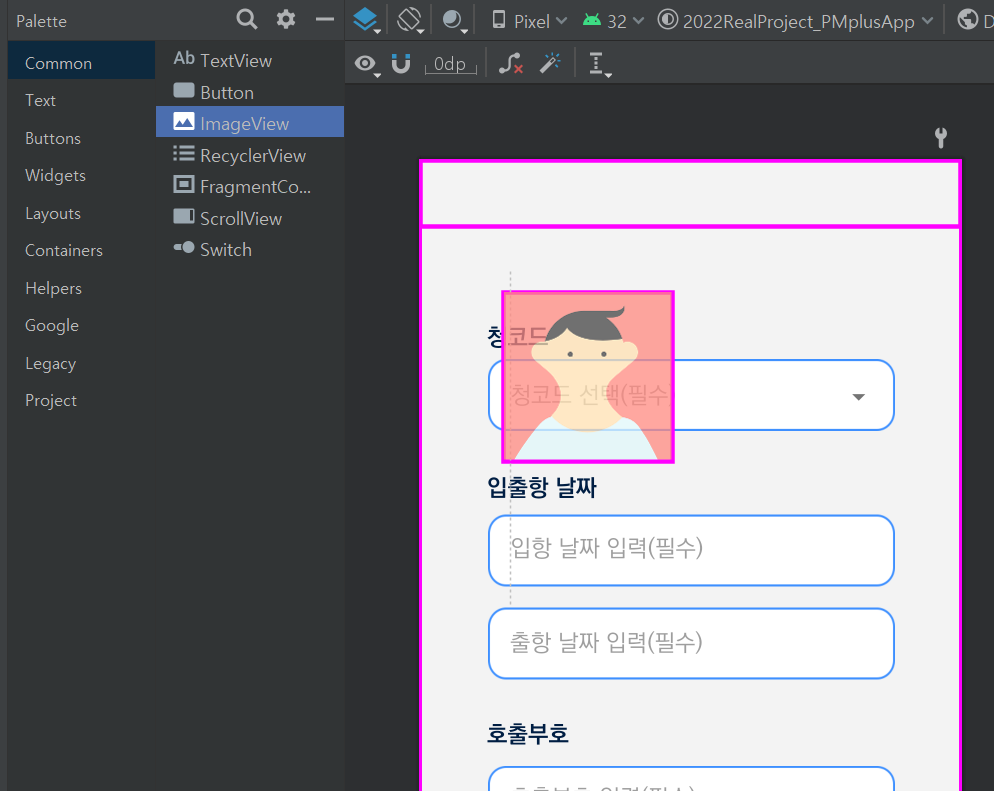This screenshot has width=994, height=791.
Task: Click the 출항 날짜 입력 field
Action: point(691,643)
